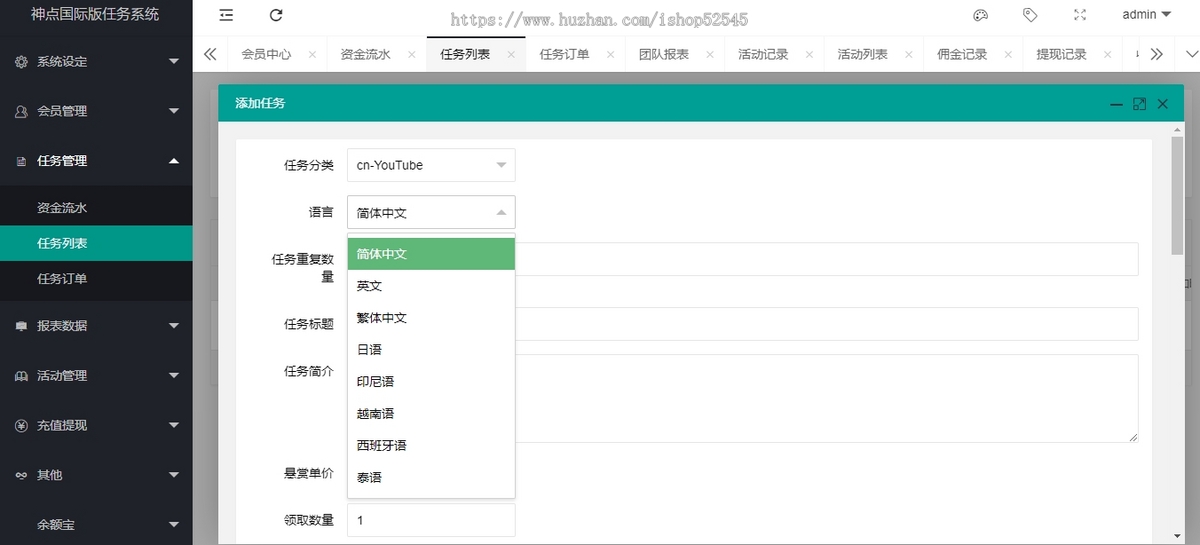Viewport: 1200px width, 545px height.
Task: Collapse the sidebar with the menu fold icon
Action: (x=227, y=15)
